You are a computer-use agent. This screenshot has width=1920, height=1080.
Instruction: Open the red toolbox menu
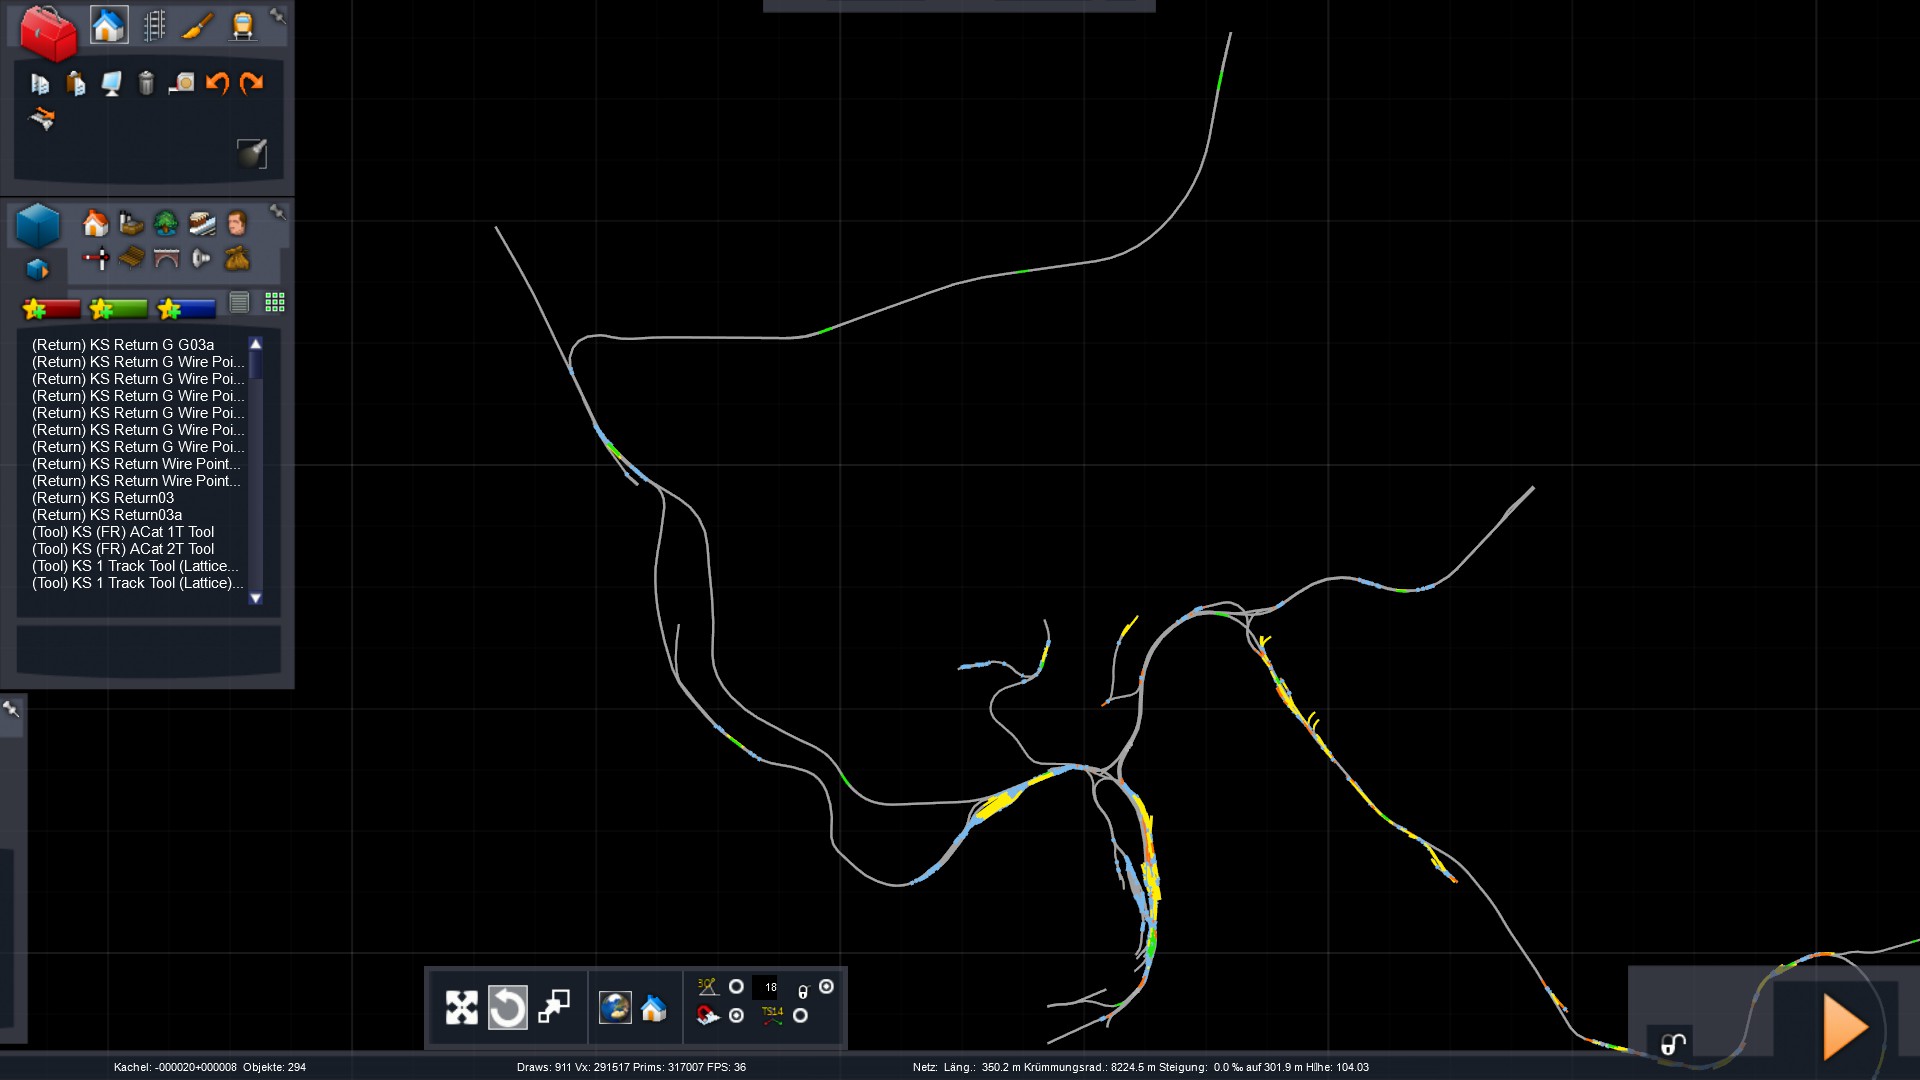pos(47,32)
